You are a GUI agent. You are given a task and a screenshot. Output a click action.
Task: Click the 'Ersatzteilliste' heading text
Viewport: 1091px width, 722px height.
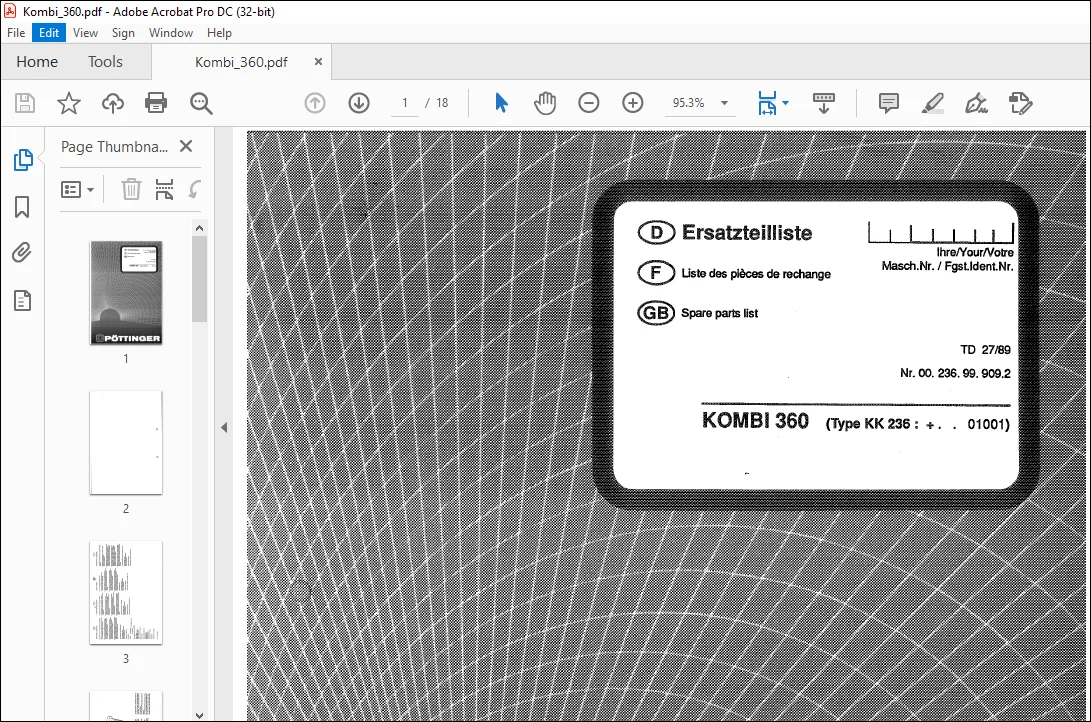[x=747, y=232]
